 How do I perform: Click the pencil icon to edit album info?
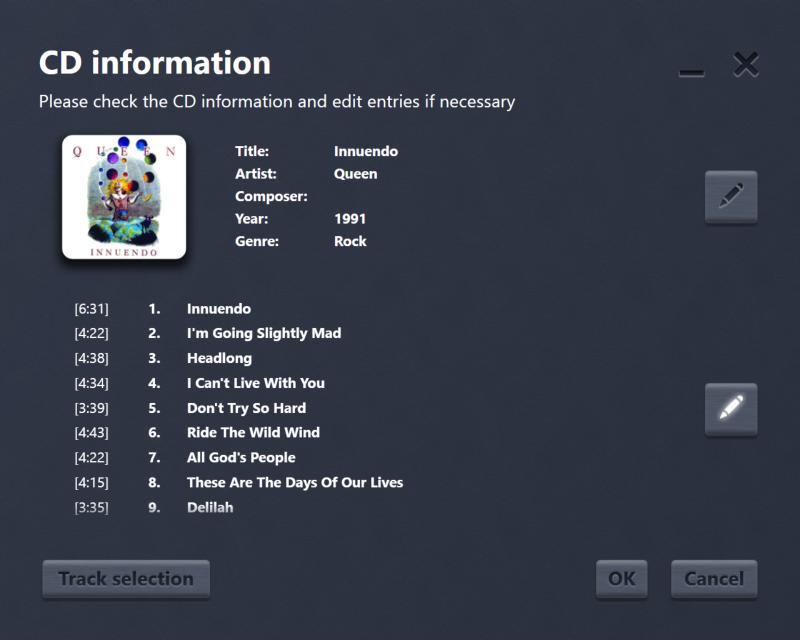(x=731, y=197)
